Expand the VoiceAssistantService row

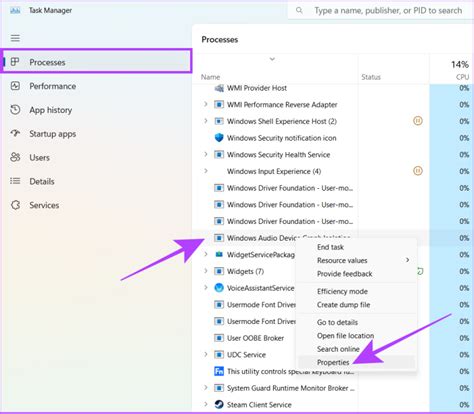(206, 287)
